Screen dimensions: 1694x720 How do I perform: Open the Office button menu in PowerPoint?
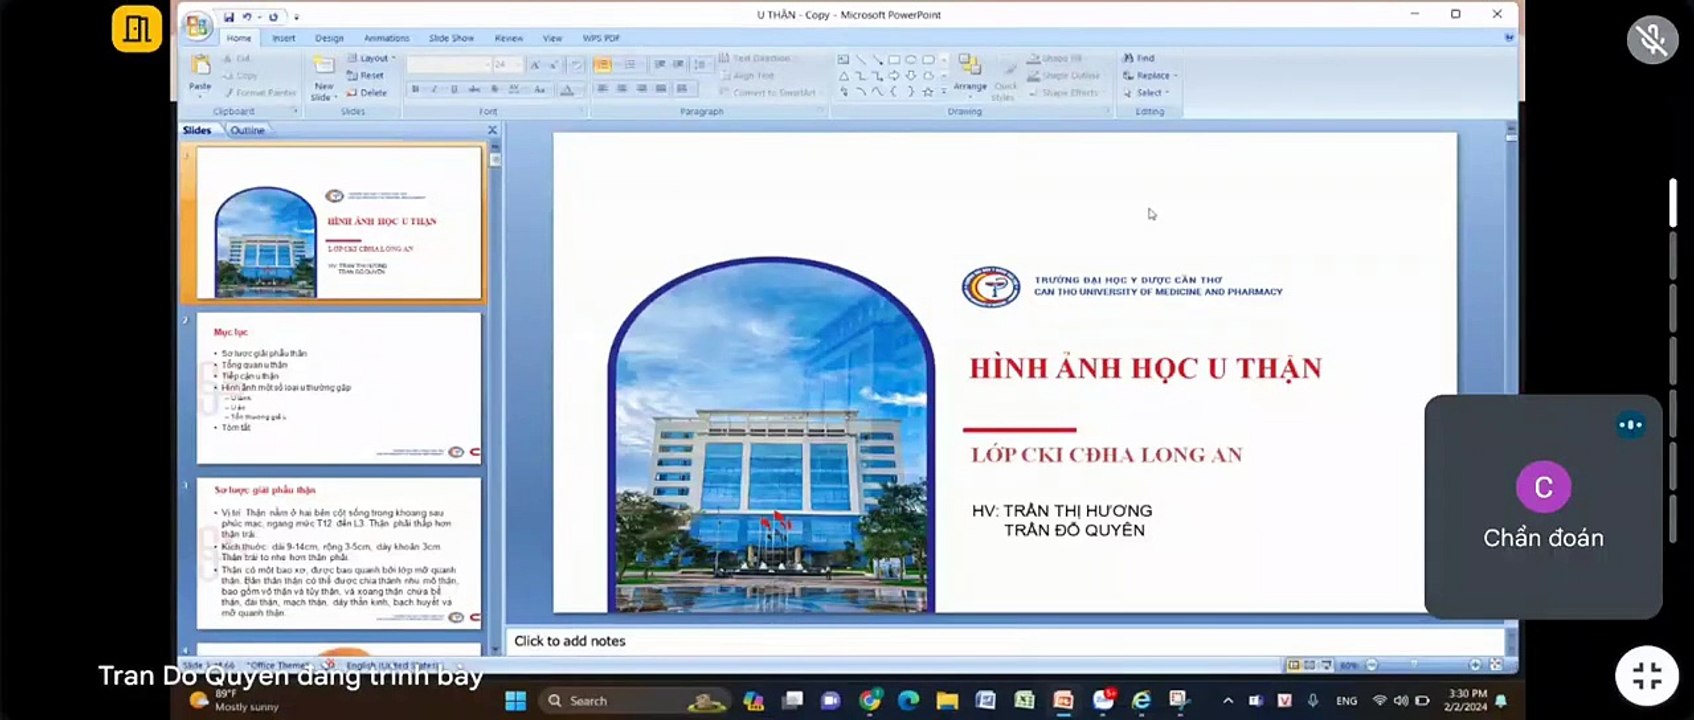[x=197, y=25]
